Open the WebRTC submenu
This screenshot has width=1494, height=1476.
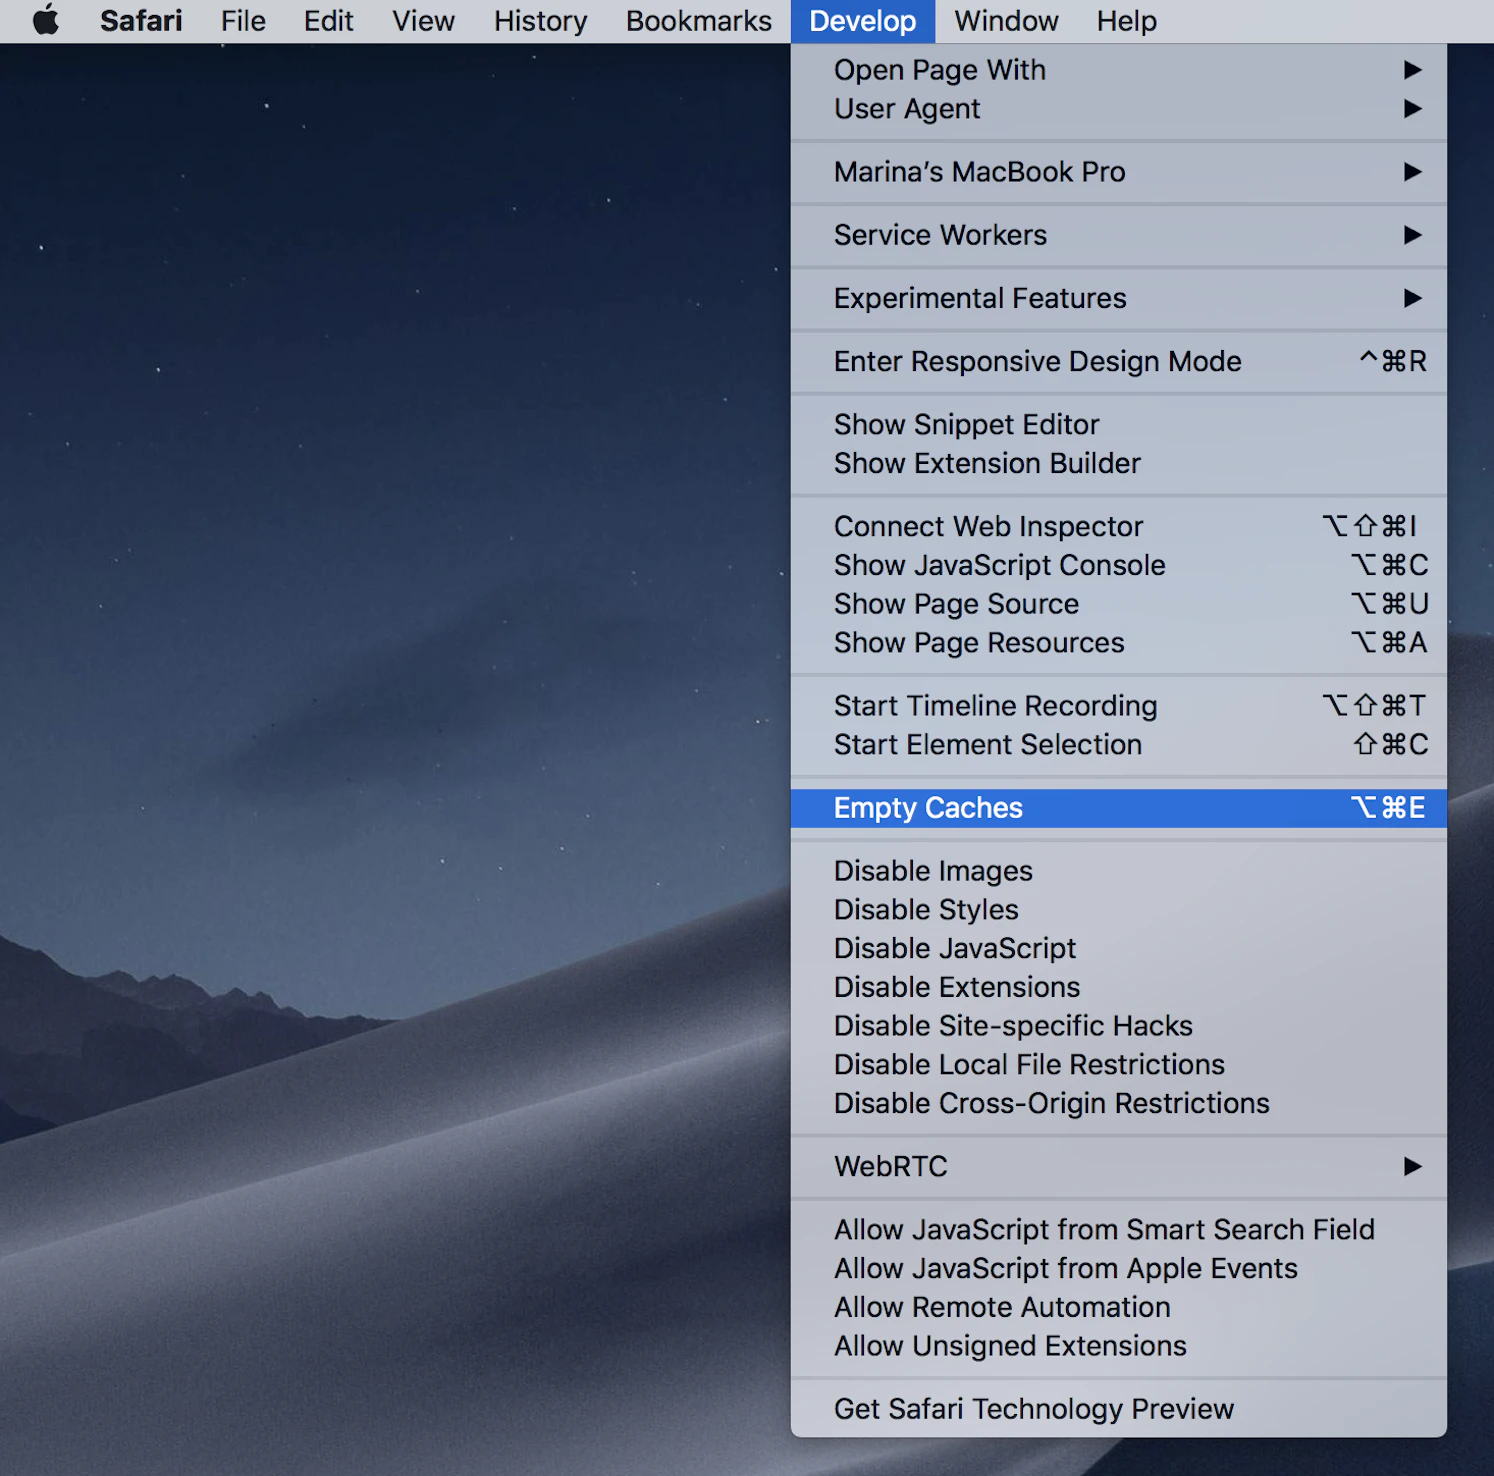890,1166
